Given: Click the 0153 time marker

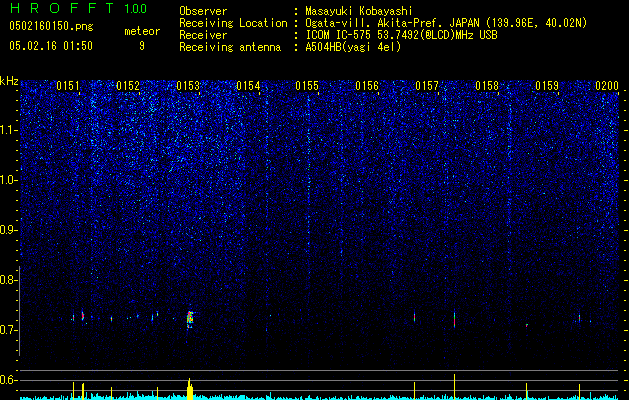Looking at the screenshot, I should [188, 86].
